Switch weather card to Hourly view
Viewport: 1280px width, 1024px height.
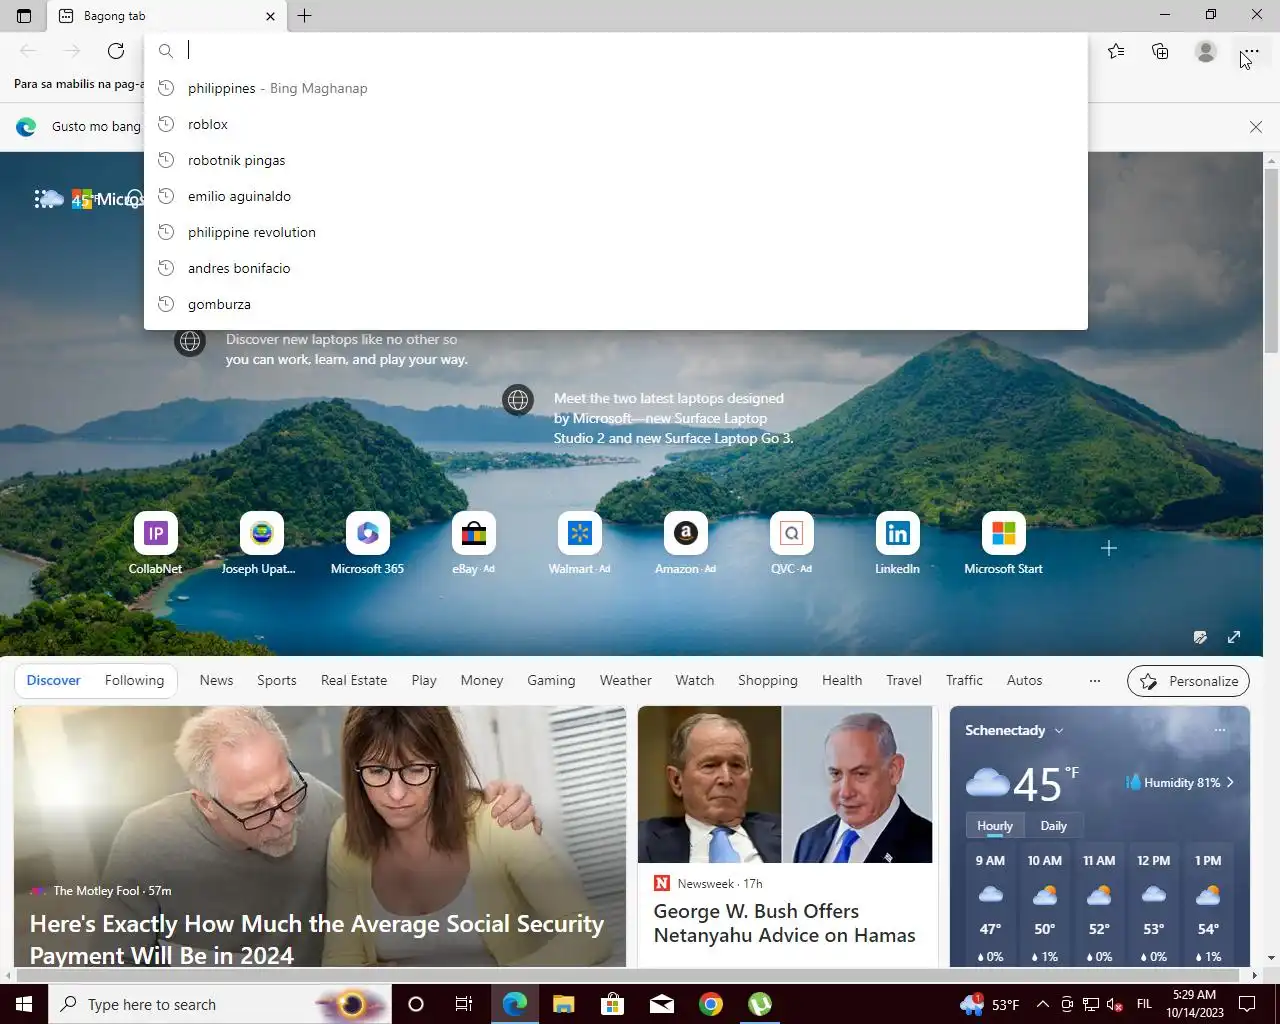(x=994, y=826)
